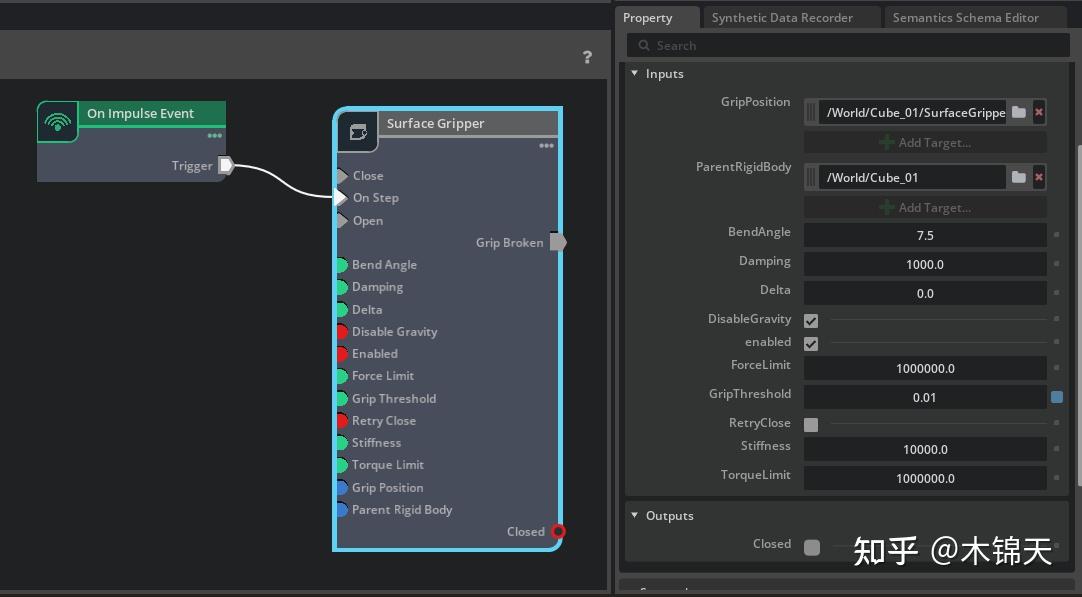Click the On Impulse Event antenna icon

point(57,122)
